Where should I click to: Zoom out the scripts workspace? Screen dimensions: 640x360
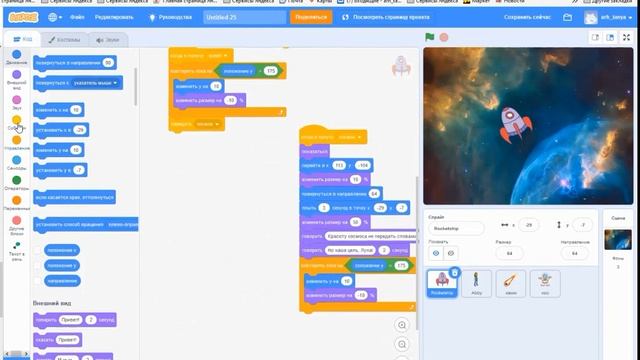[402, 344]
